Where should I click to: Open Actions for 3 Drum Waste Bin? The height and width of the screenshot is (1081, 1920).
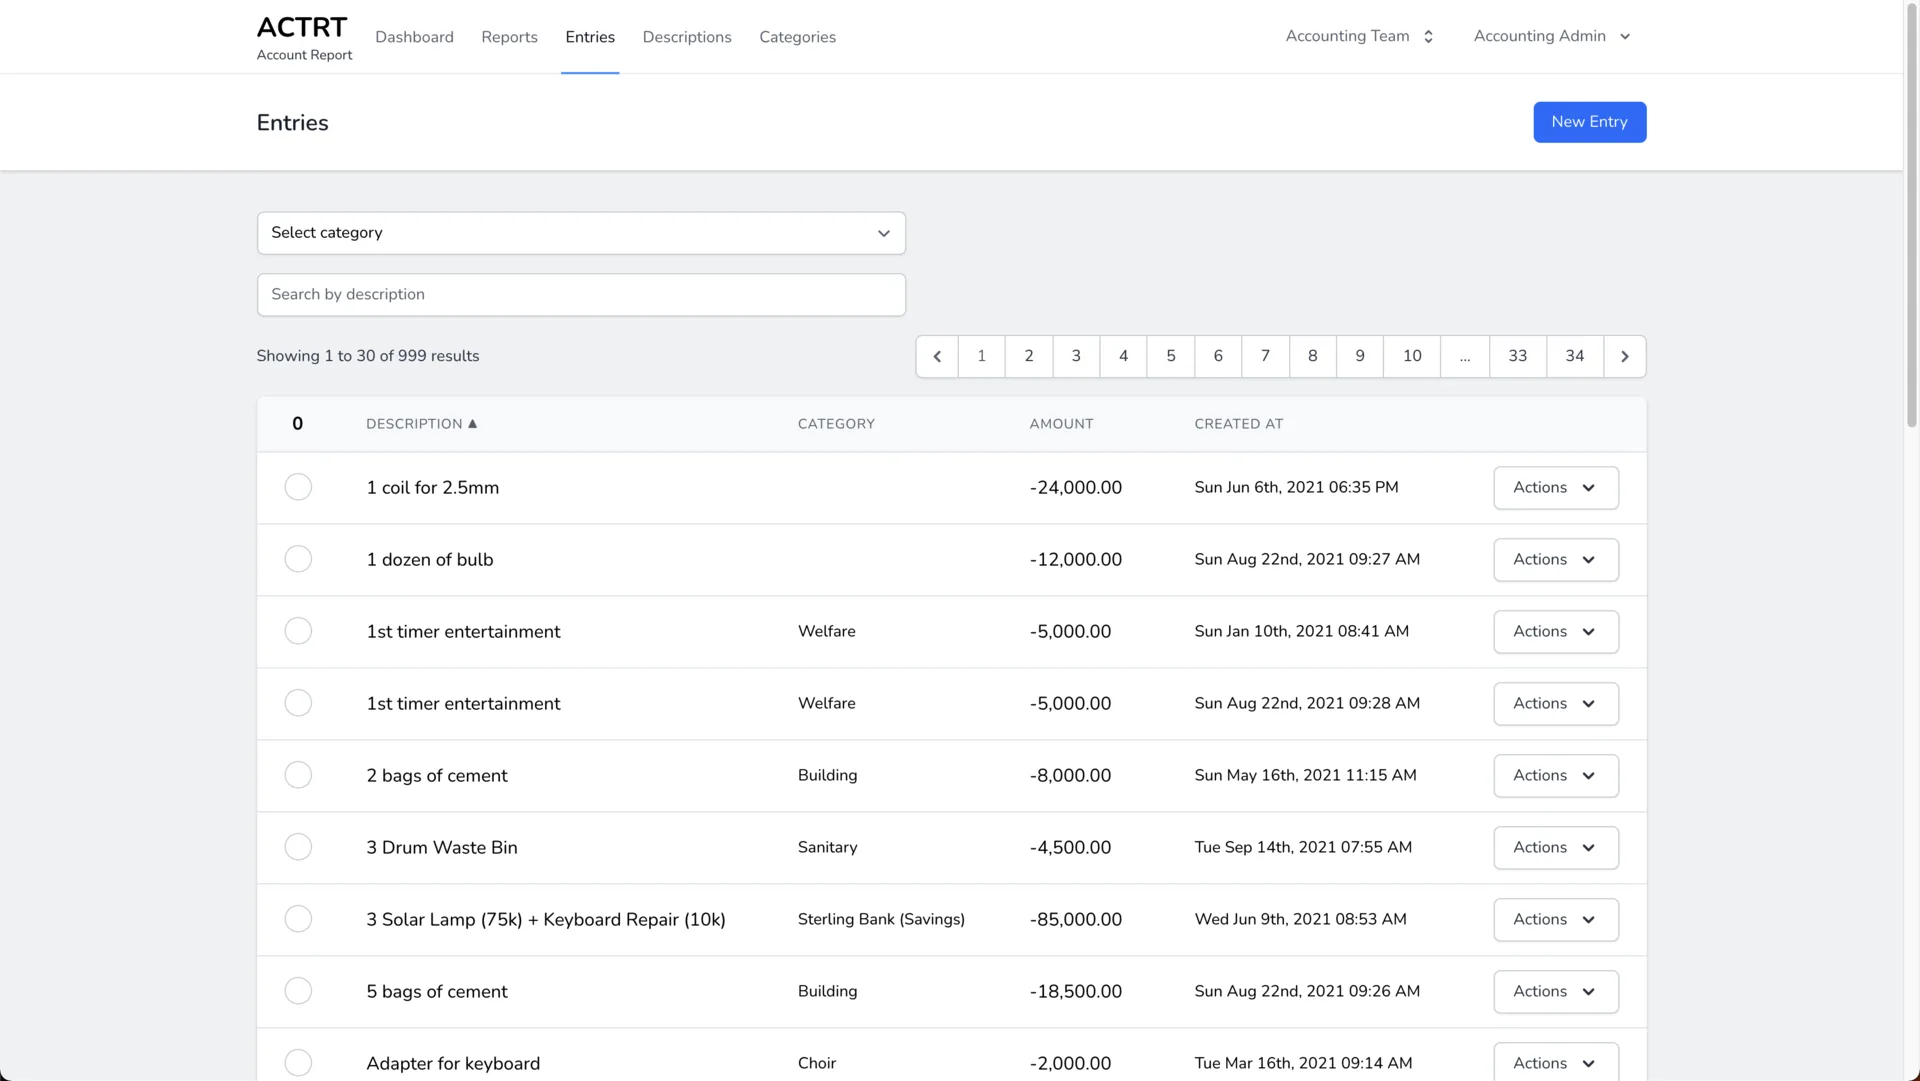coord(1556,848)
